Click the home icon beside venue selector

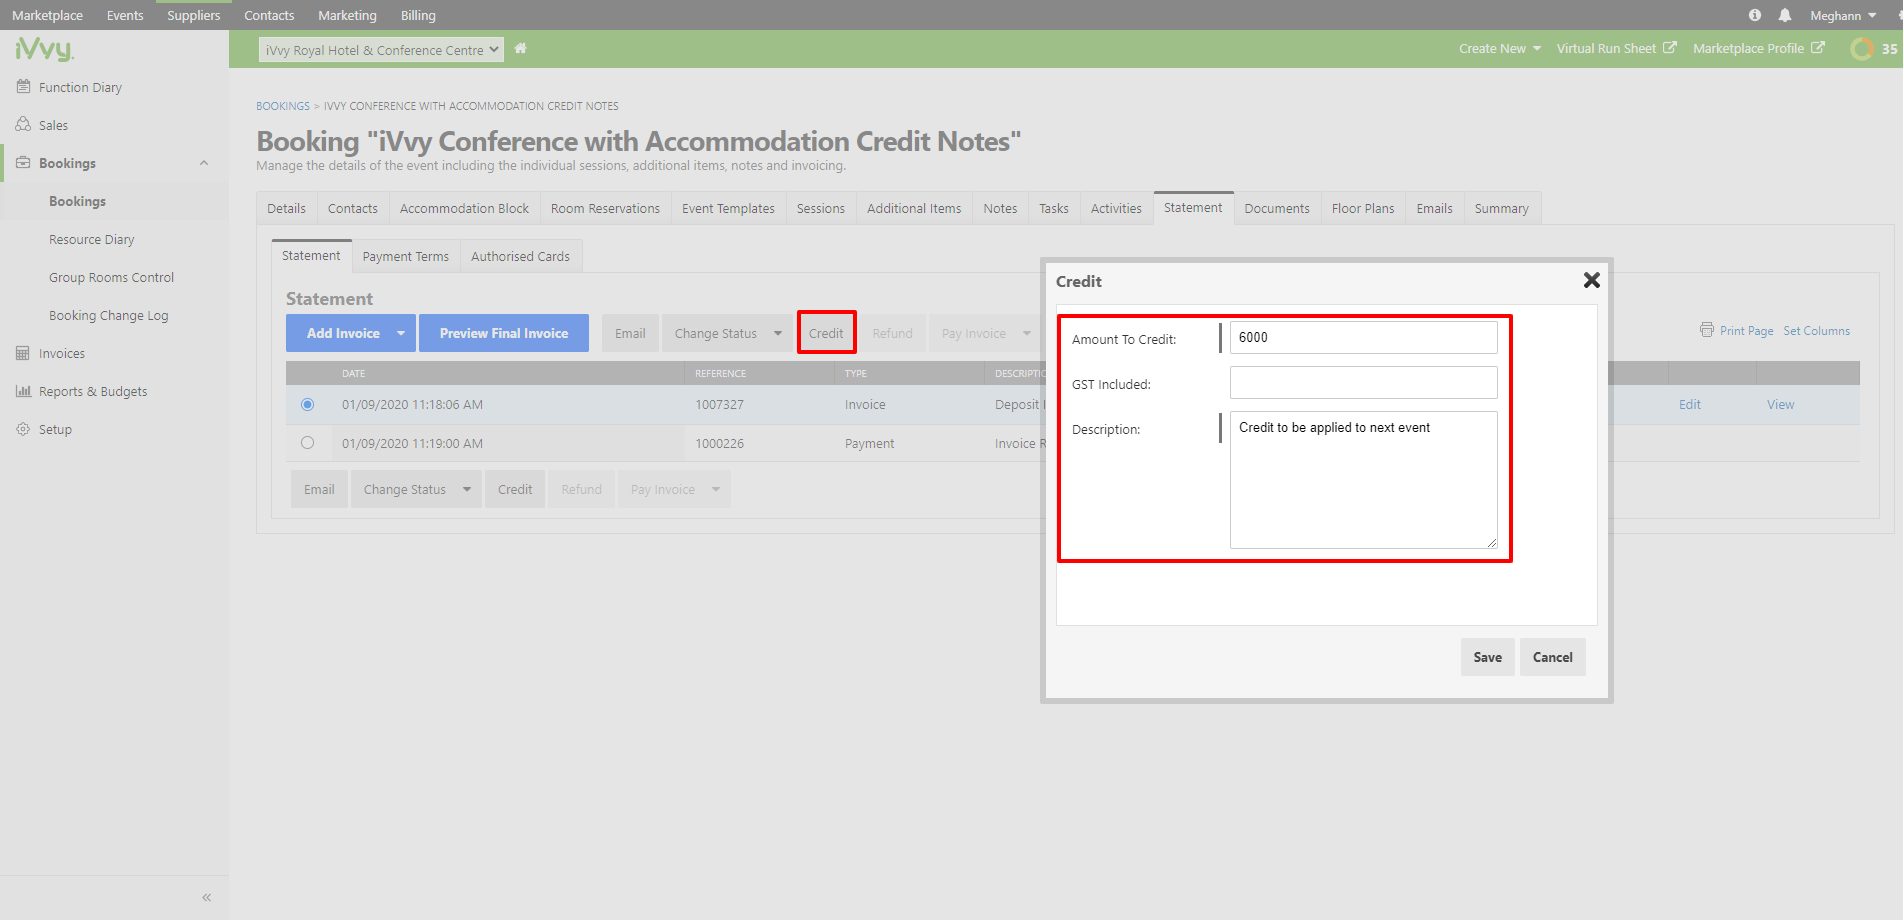(x=520, y=48)
